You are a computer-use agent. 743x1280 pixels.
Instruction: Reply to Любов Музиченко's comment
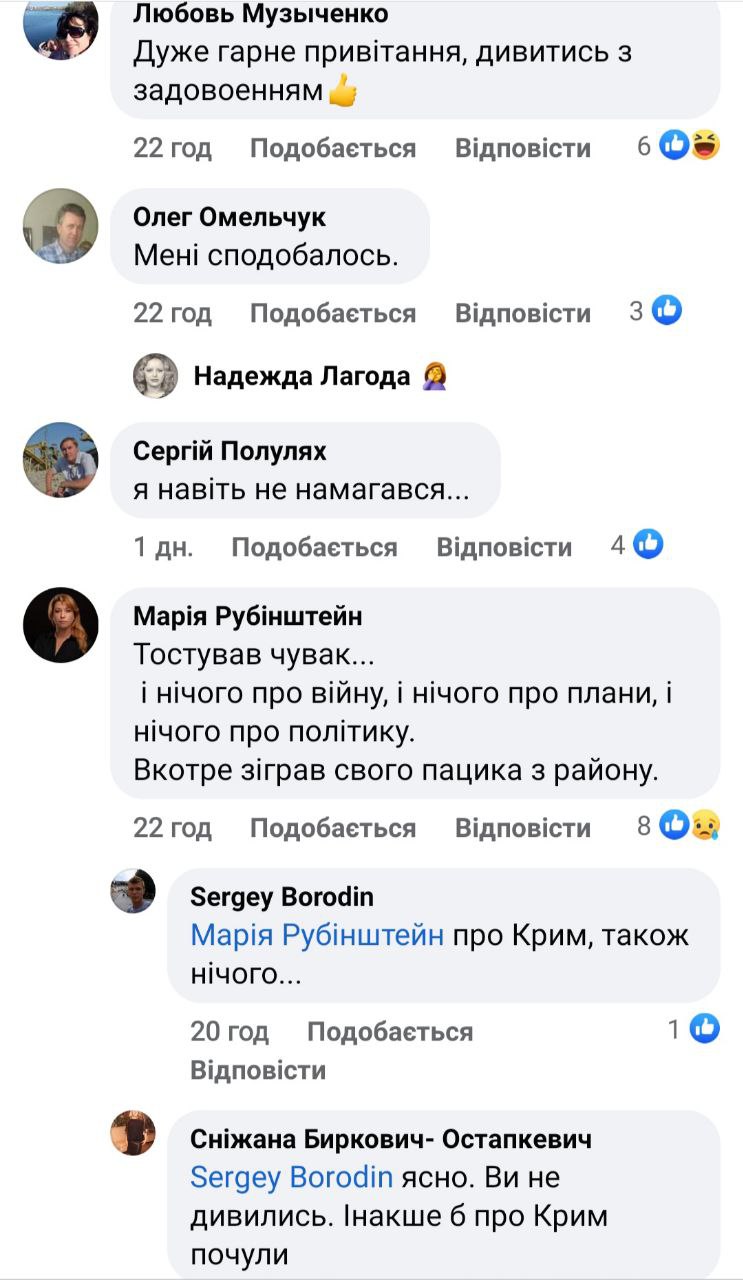[x=523, y=148]
